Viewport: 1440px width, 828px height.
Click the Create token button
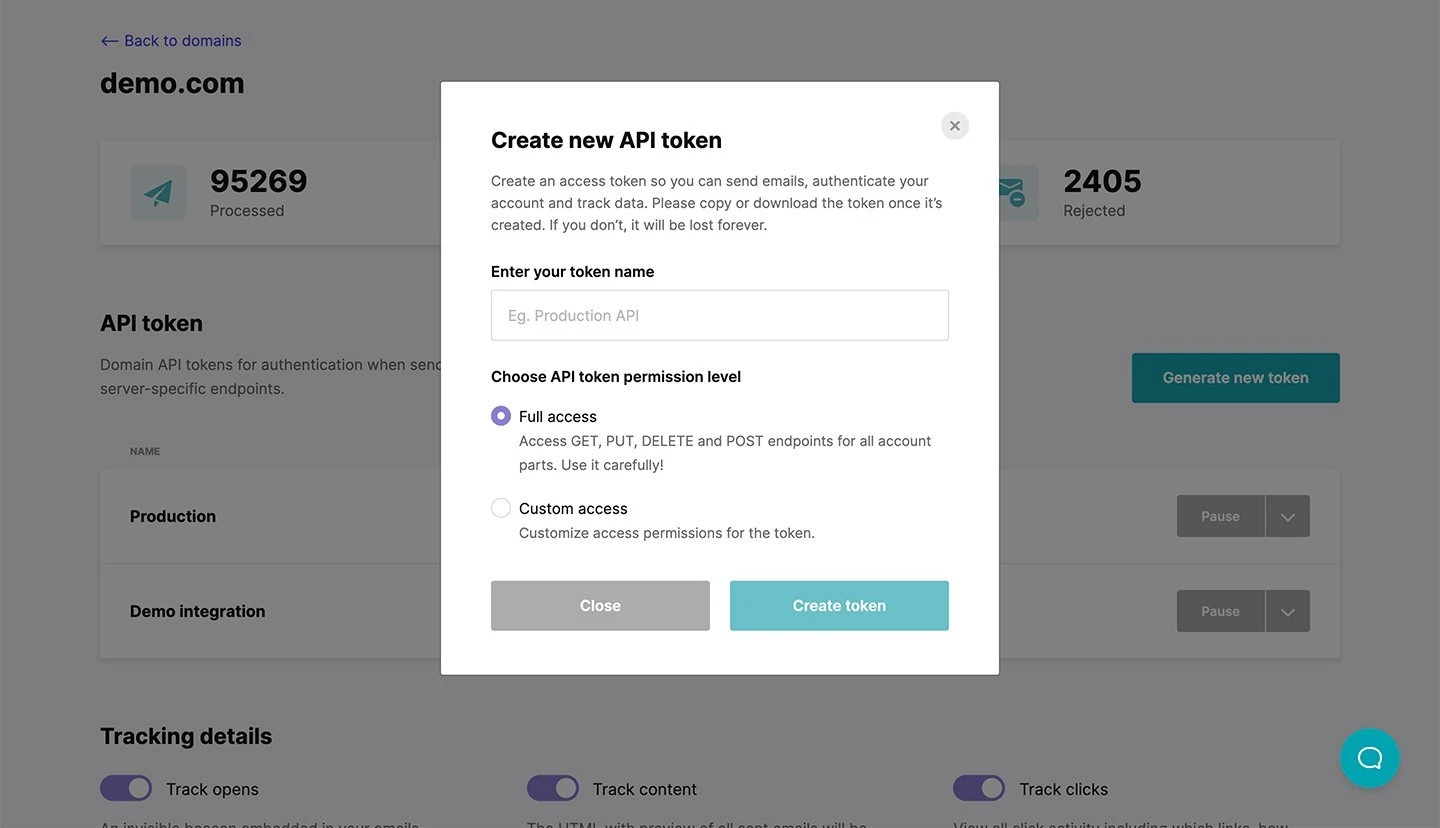coord(839,606)
